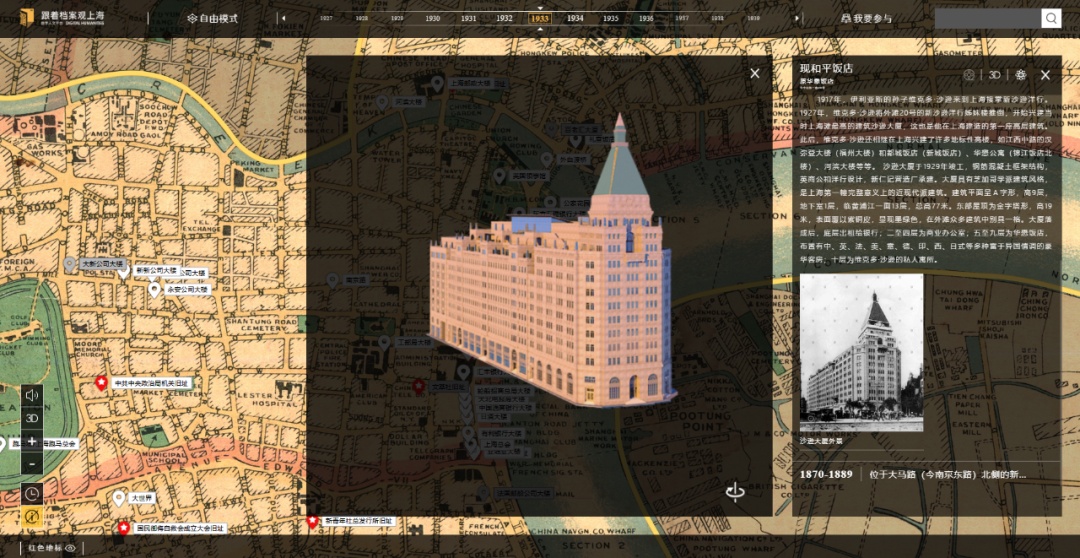Click the 有利银行大楼 map label
This screenshot has height=558, width=1080.
[501, 434]
